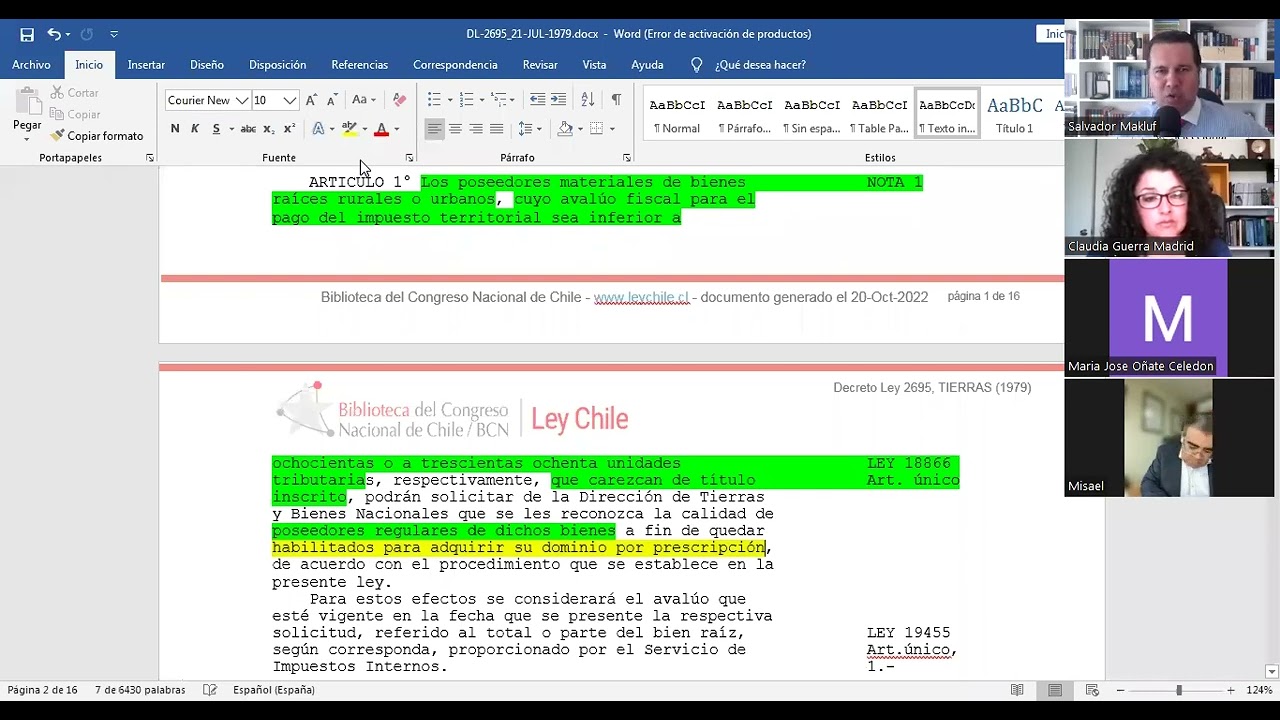
Task: Open the www.leychile.cl link in footer
Action: (641, 297)
